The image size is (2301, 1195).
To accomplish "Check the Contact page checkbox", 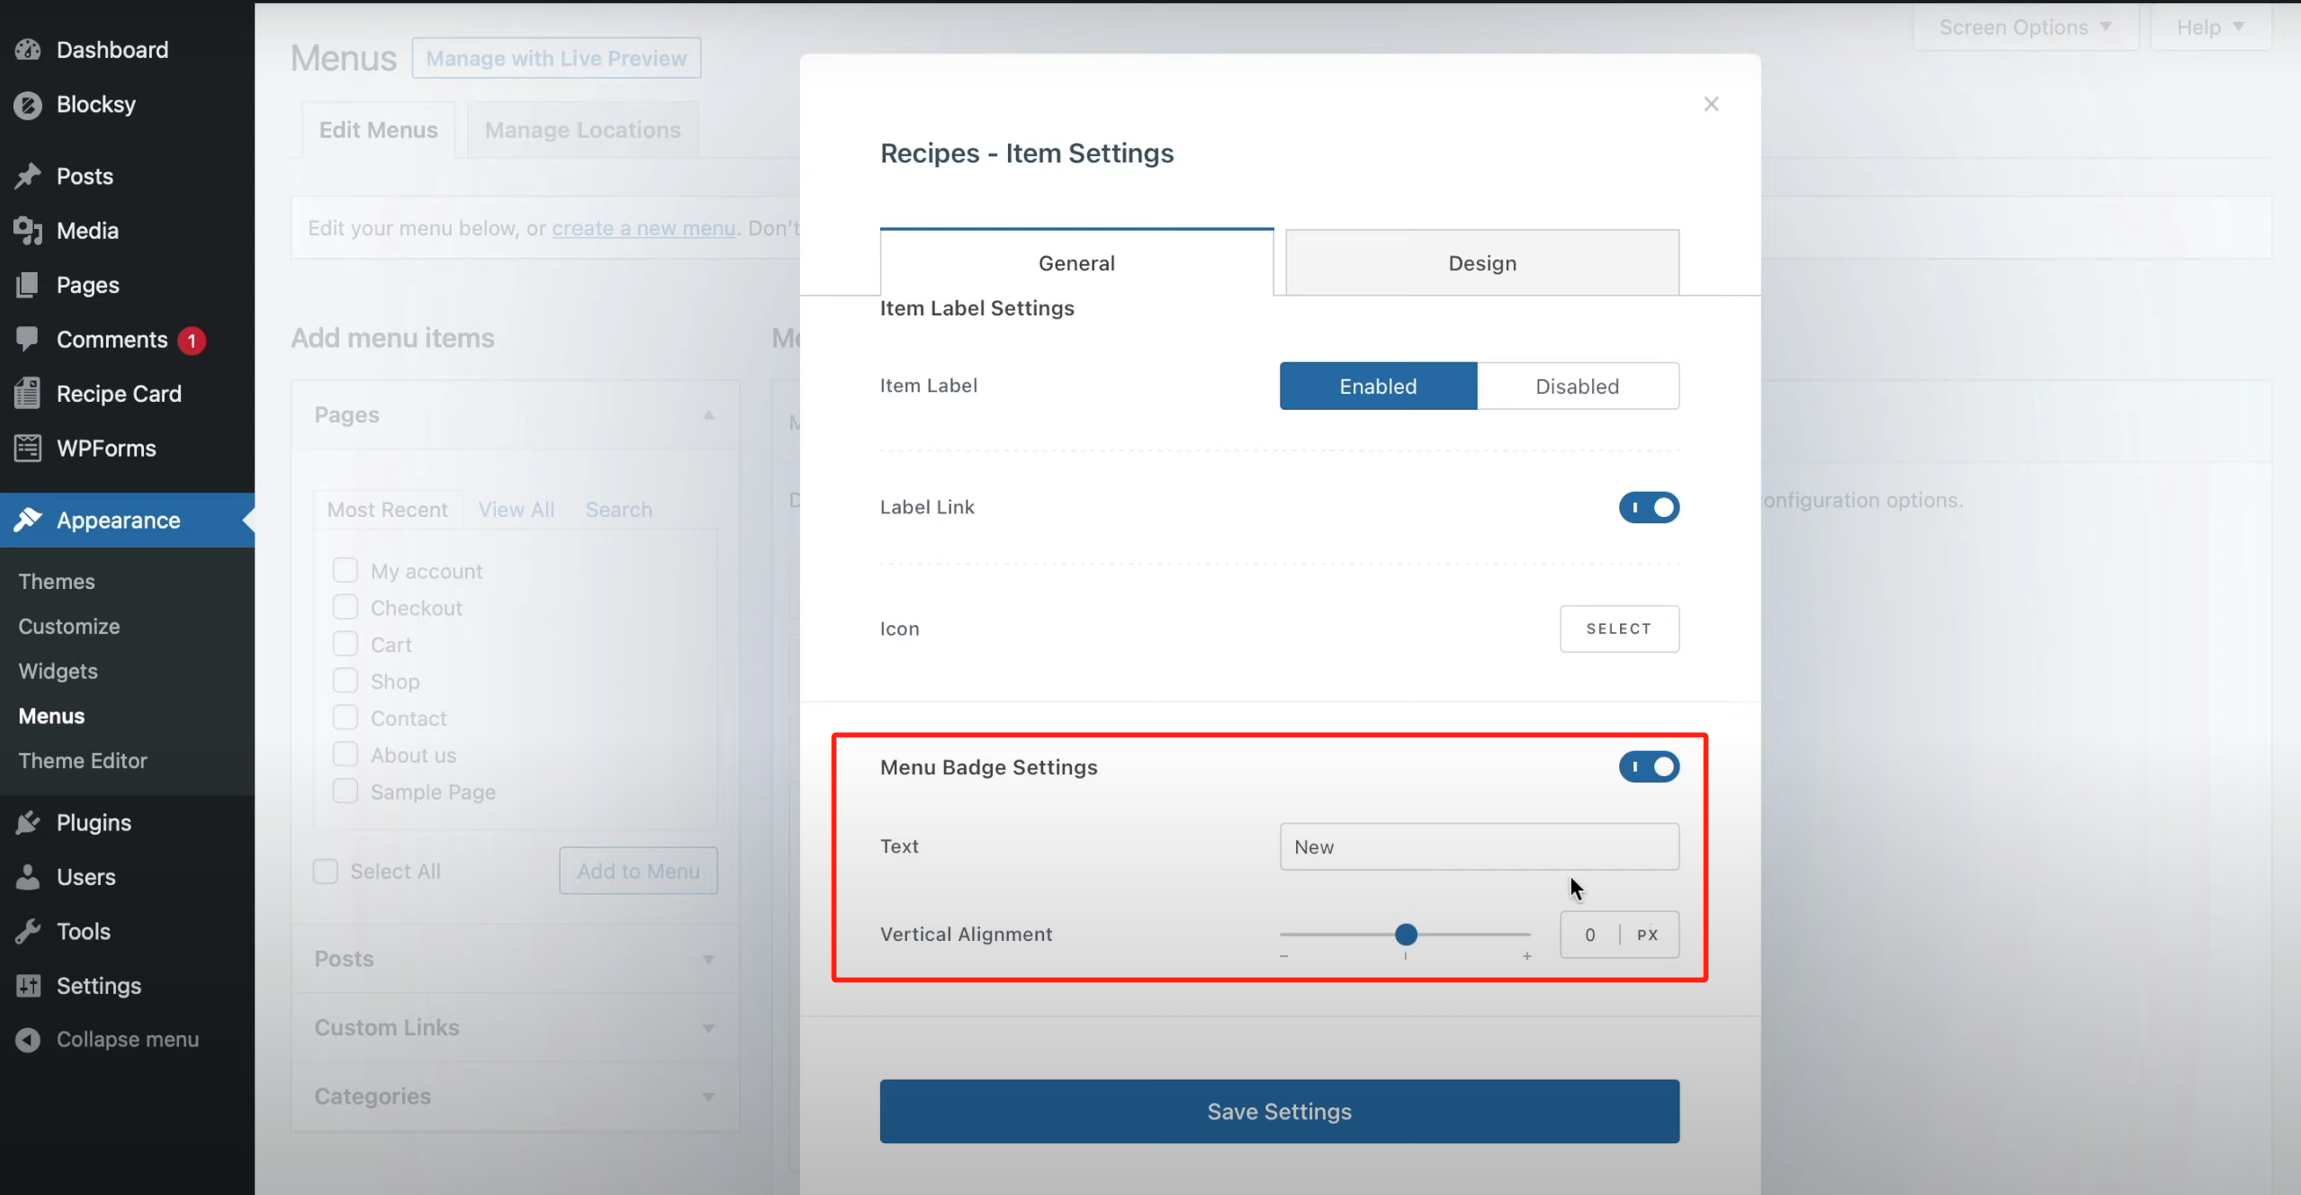I will (345, 718).
